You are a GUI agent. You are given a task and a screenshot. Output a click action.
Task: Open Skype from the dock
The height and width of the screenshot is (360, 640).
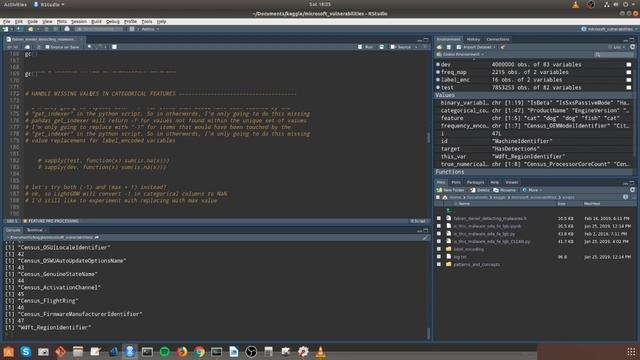pyautogui.click(x=26, y=351)
